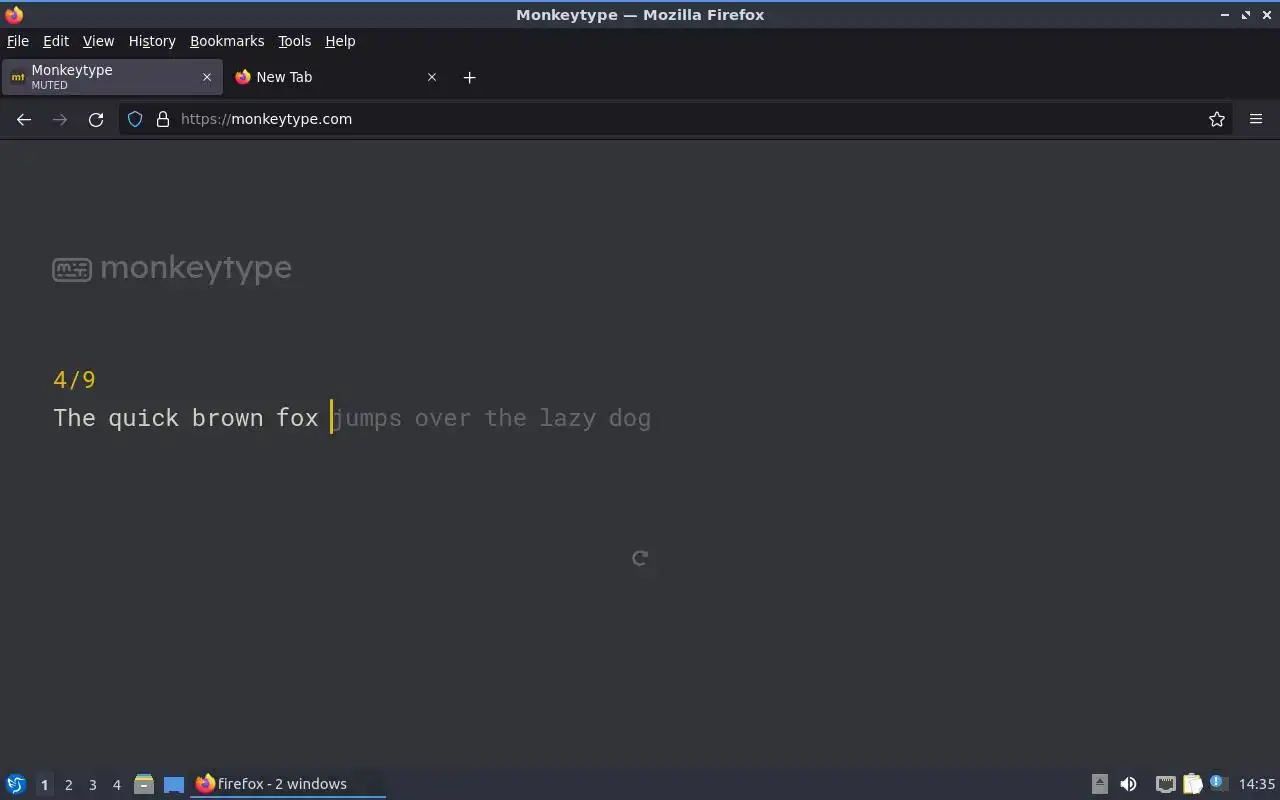Open the taskbar application menu

click(x=16, y=784)
